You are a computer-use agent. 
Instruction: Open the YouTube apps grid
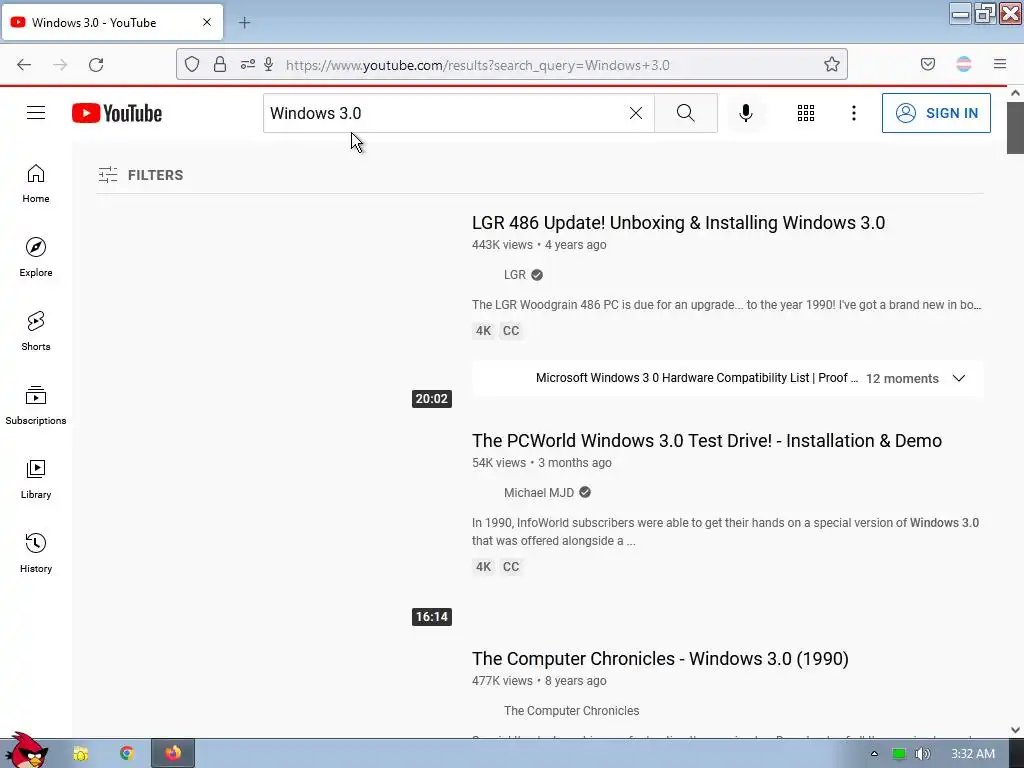806,113
